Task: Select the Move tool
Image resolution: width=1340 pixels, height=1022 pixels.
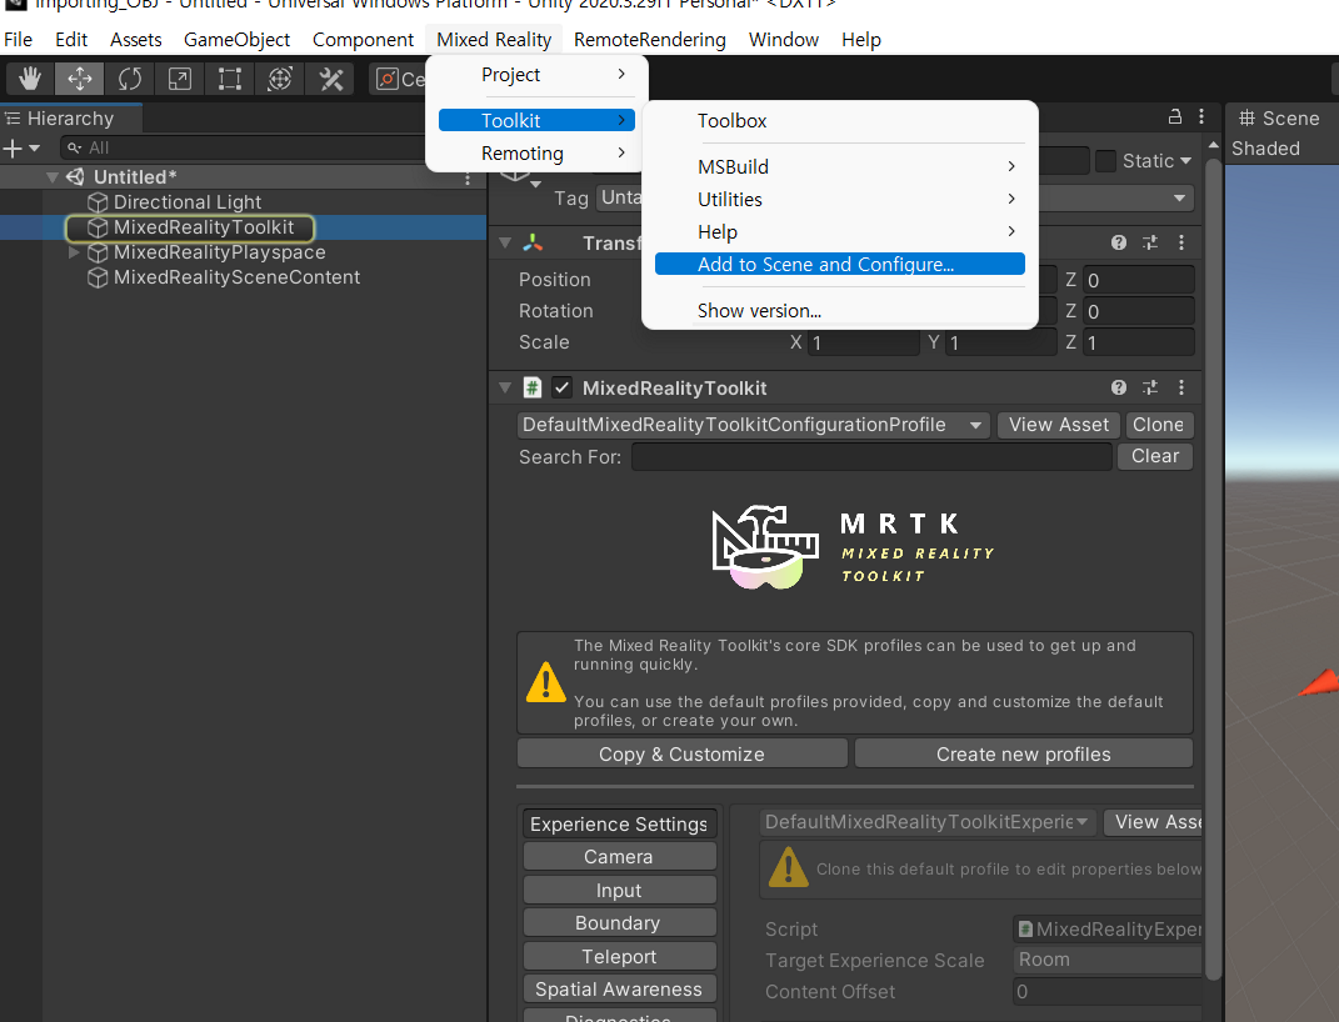Action: point(79,78)
